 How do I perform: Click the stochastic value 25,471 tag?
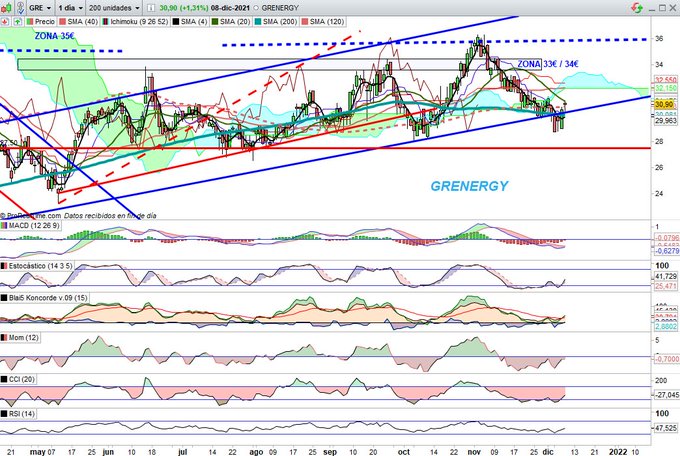pos(666,286)
